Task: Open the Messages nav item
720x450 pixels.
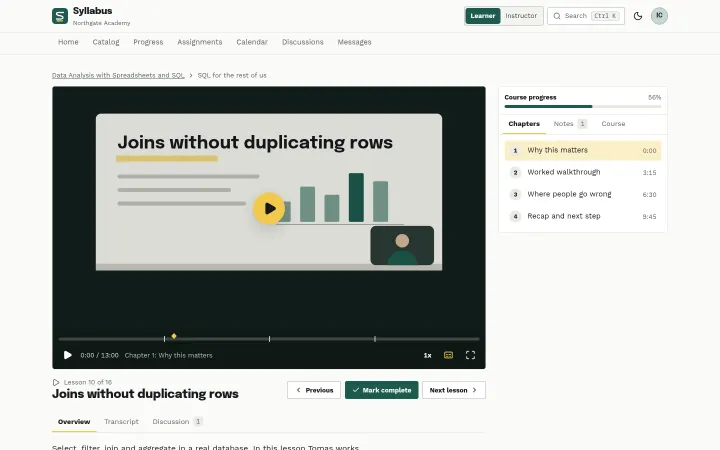Action: [x=354, y=42]
